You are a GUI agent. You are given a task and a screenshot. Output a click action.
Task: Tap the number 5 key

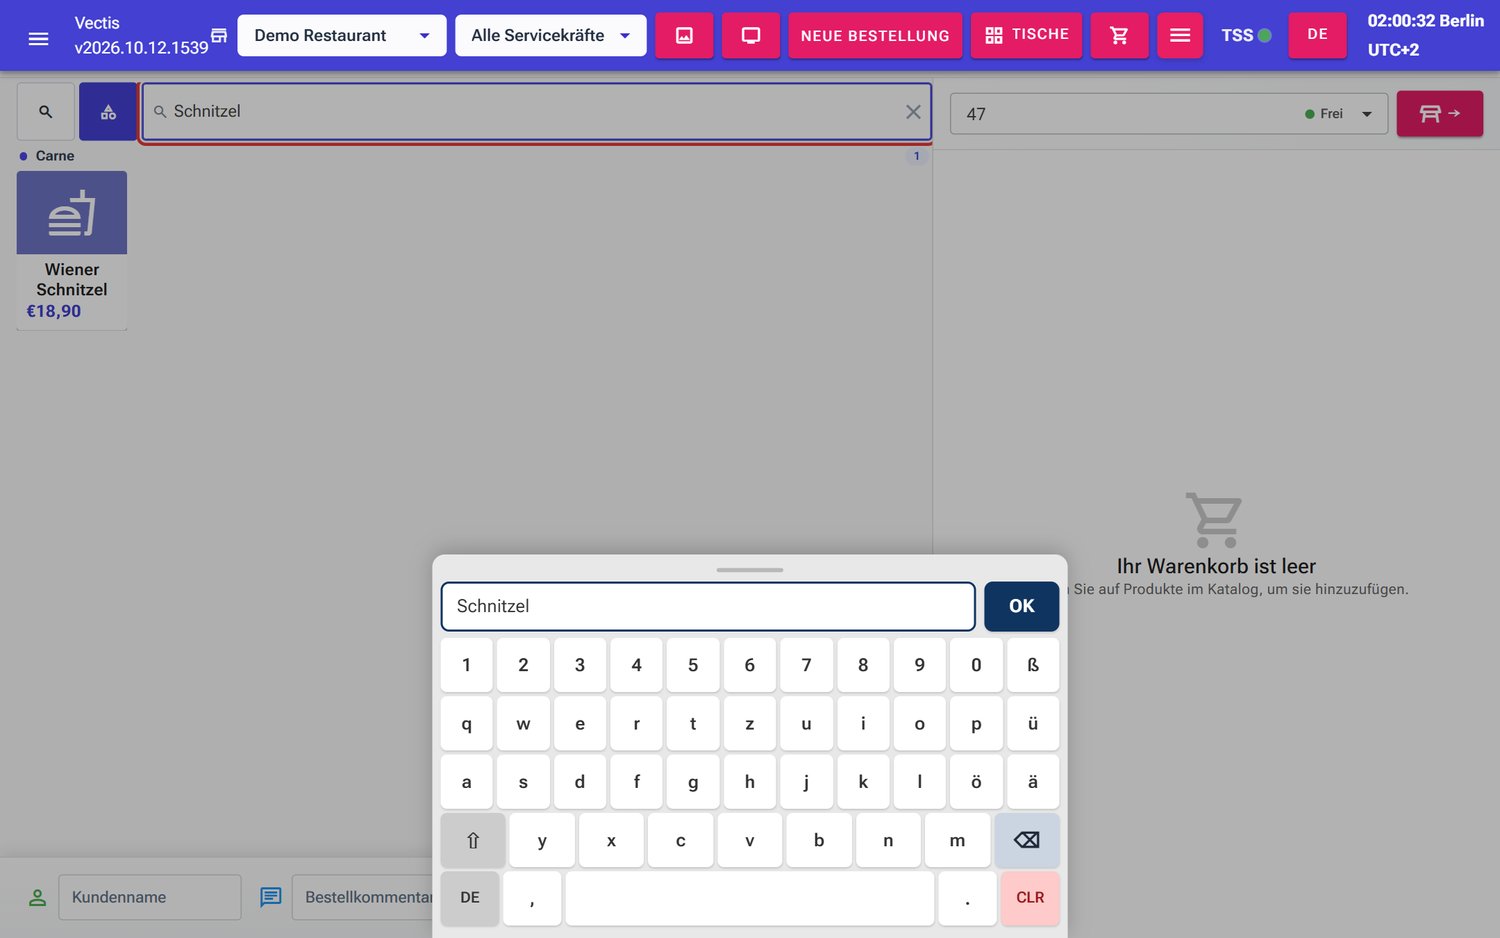(x=693, y=665)
